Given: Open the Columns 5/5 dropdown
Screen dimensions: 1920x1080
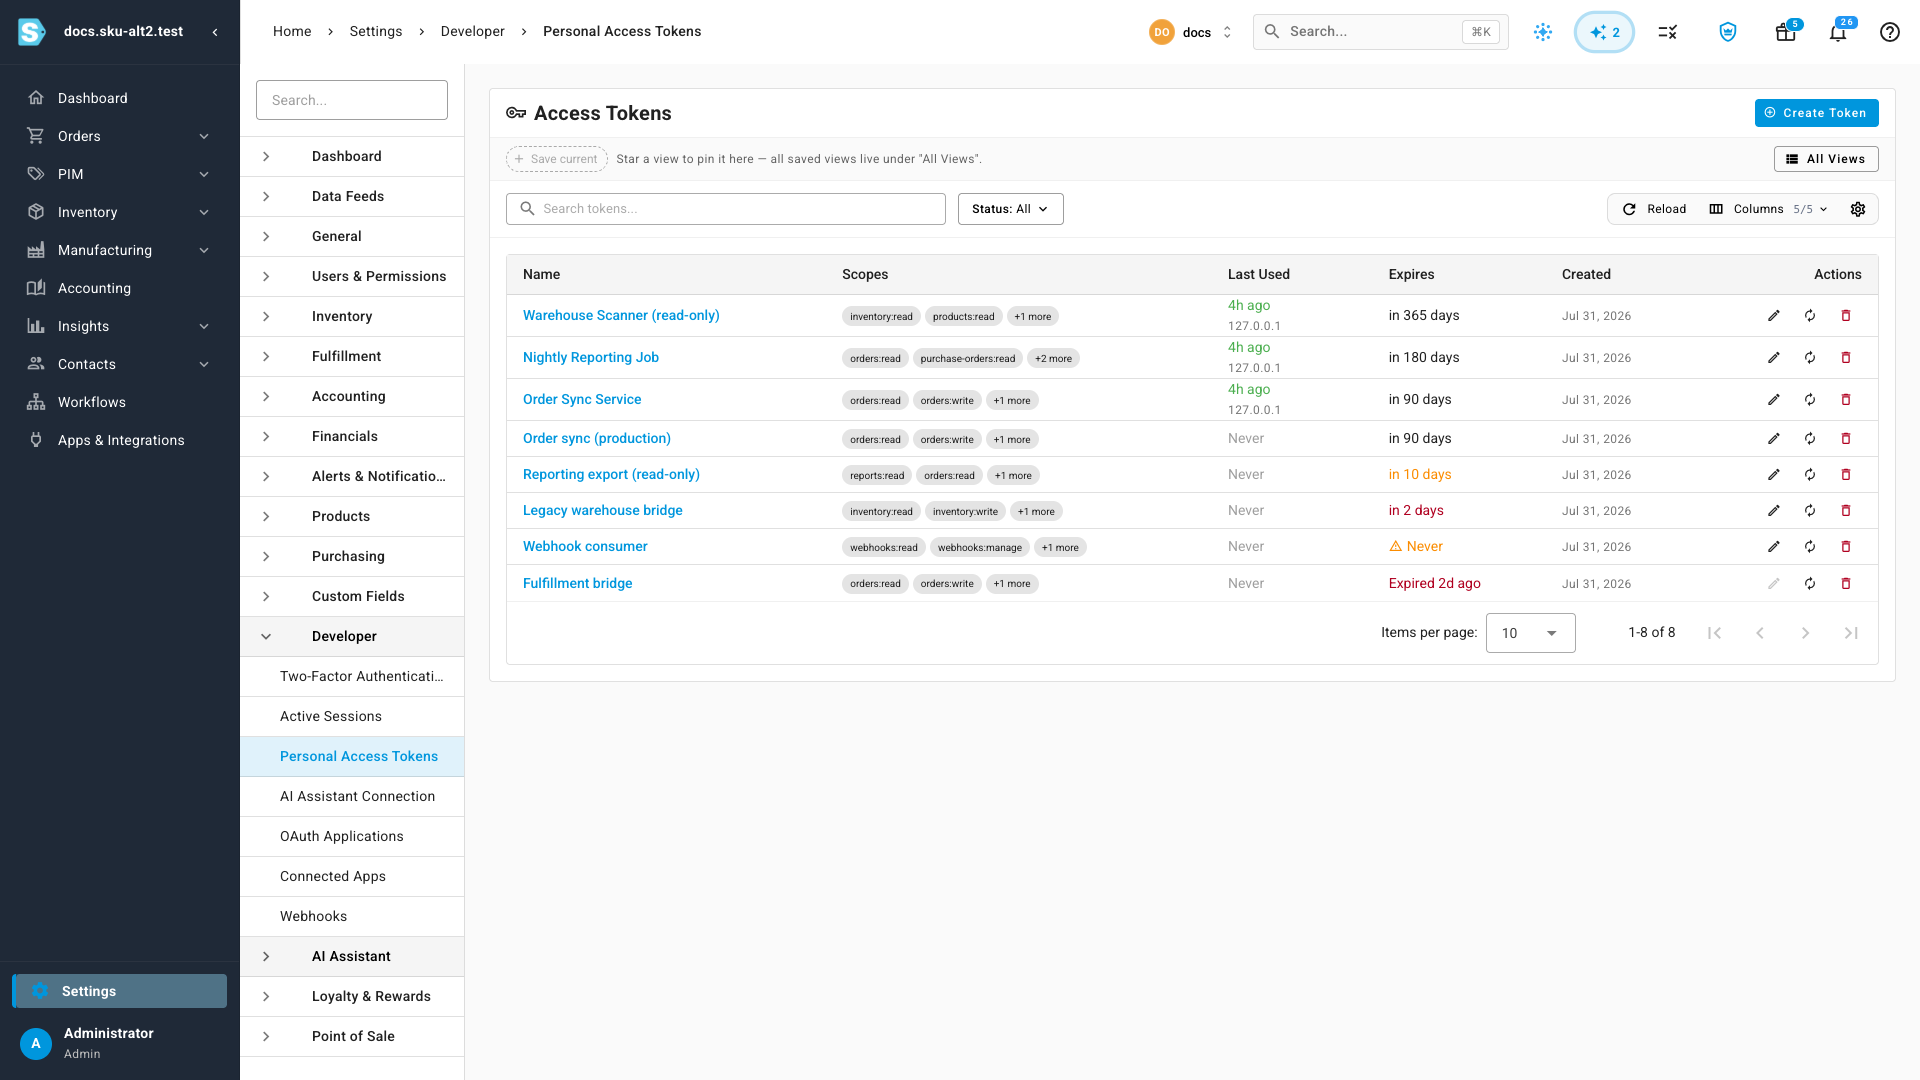Looking at the screenshot, I should [1769, 209].
